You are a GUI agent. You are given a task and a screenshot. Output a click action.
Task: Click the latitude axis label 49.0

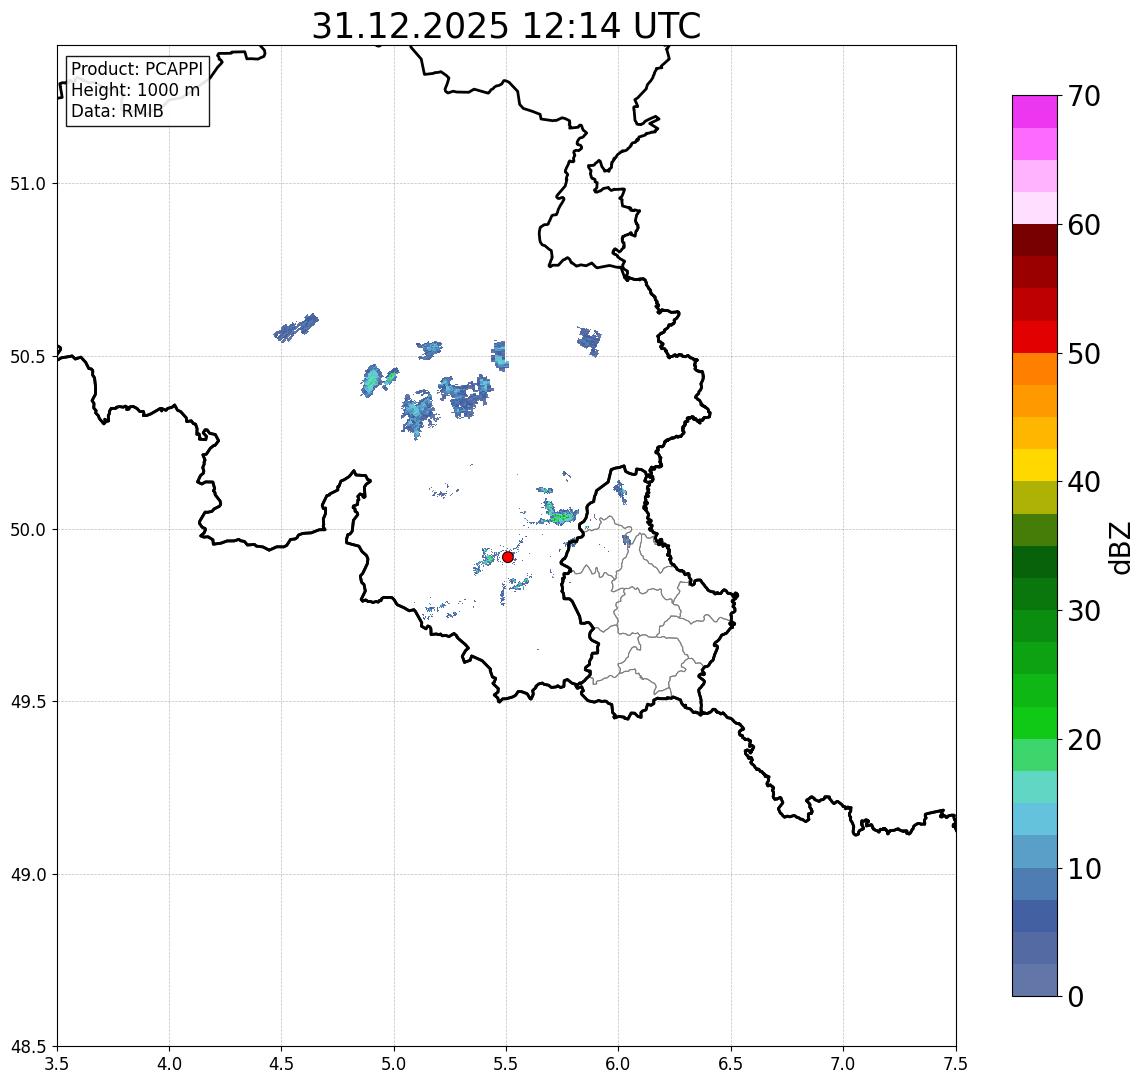coord(28,874)
